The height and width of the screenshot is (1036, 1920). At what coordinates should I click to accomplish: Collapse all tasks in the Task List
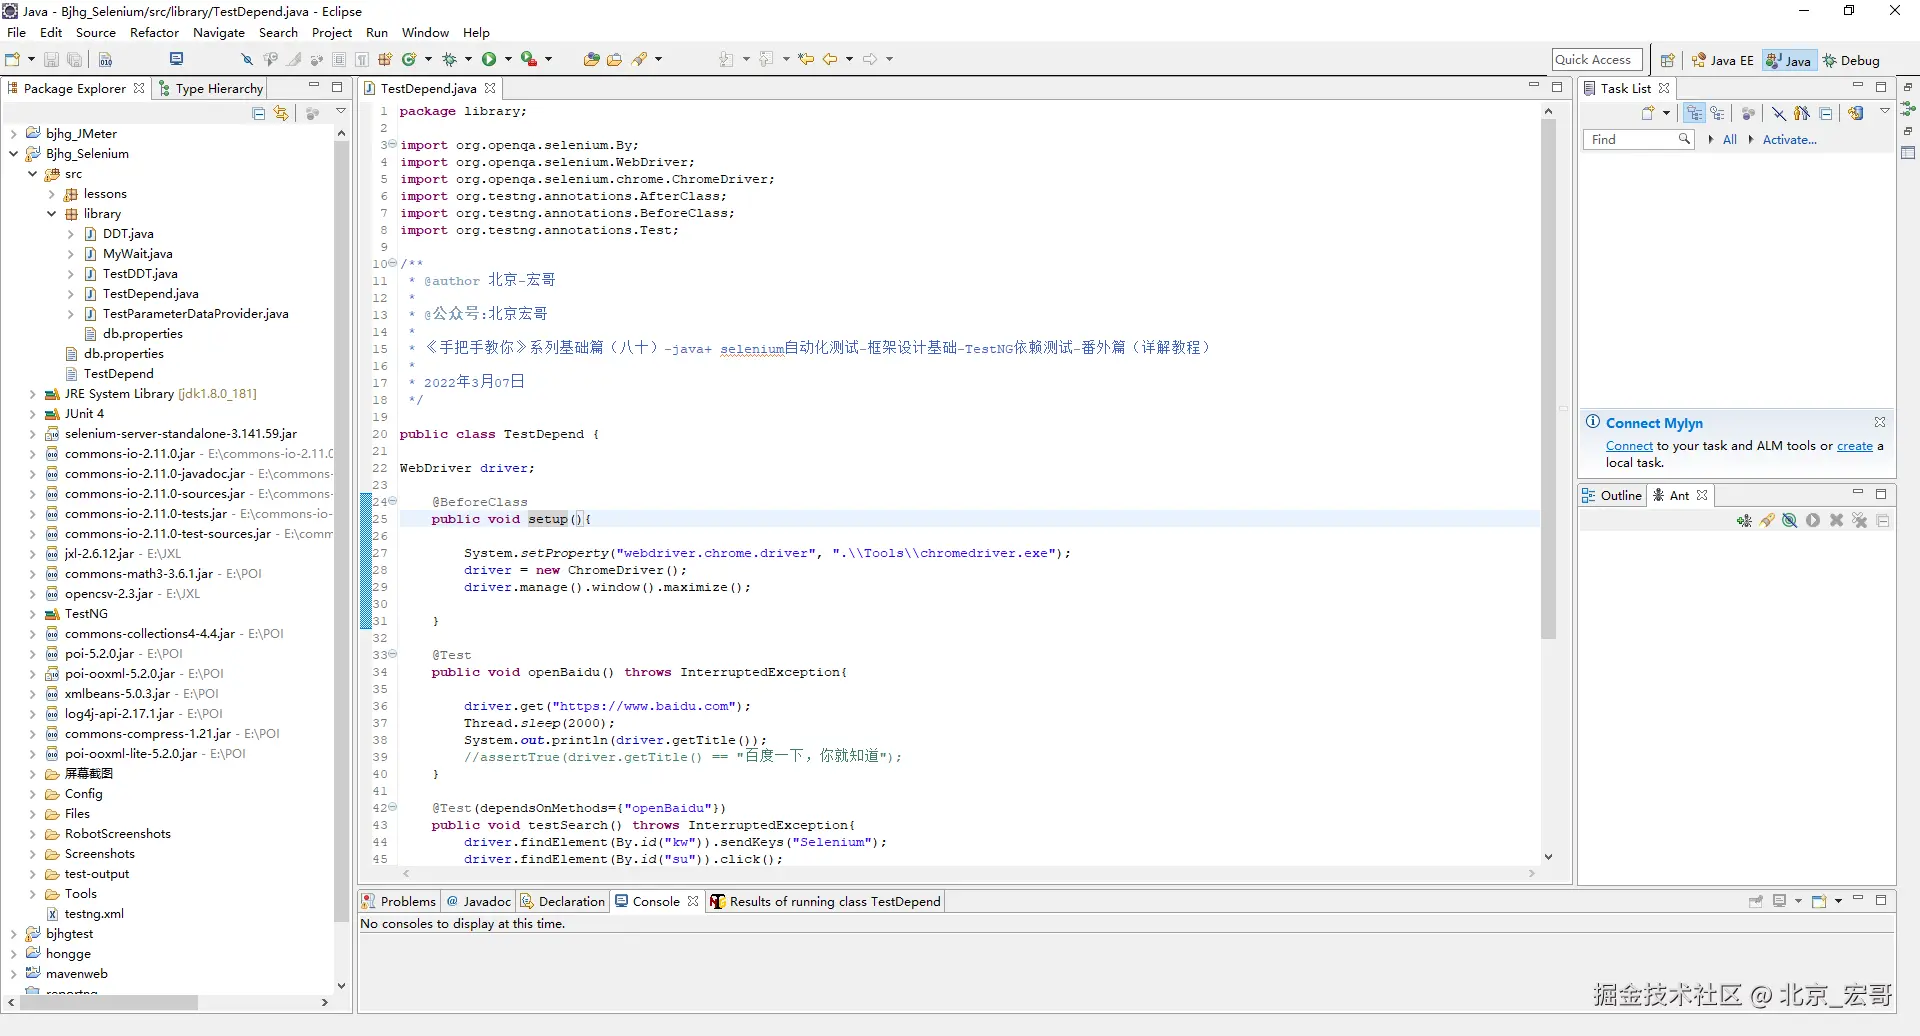pyautogui.click(x=1826, y=113)
